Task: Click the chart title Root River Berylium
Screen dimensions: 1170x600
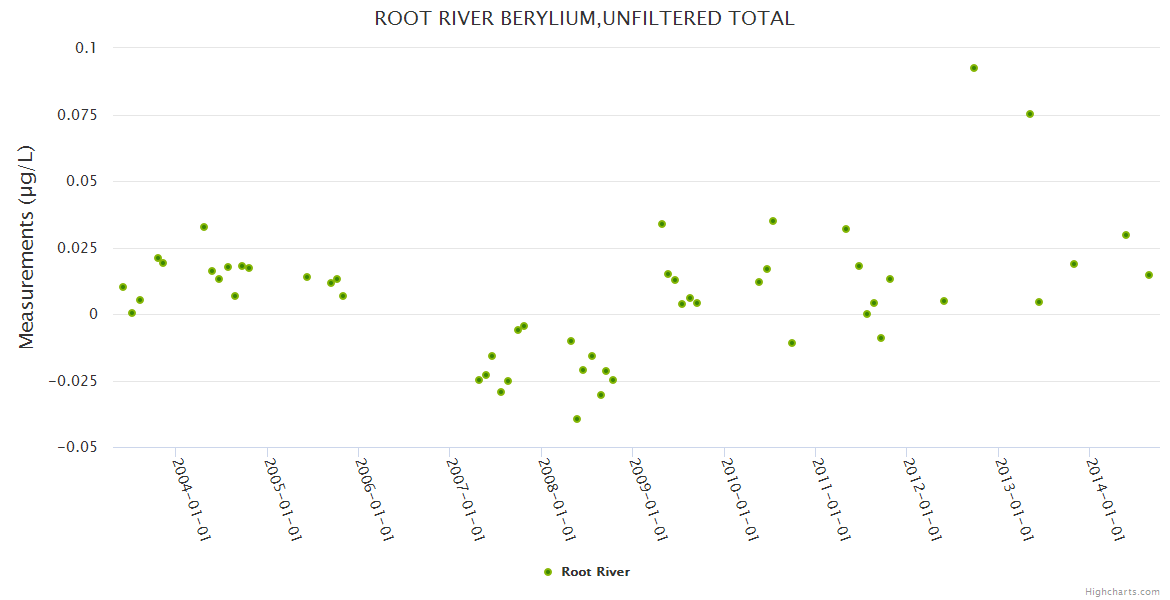Action: pyautogui.click(x=584, y=18)
